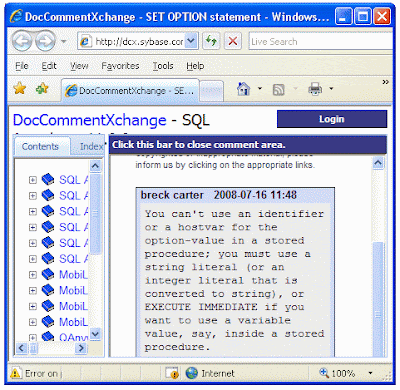This screenshot has height=390, width=400.
Task: Open the QAny contents link
Action: pos(73,337)
